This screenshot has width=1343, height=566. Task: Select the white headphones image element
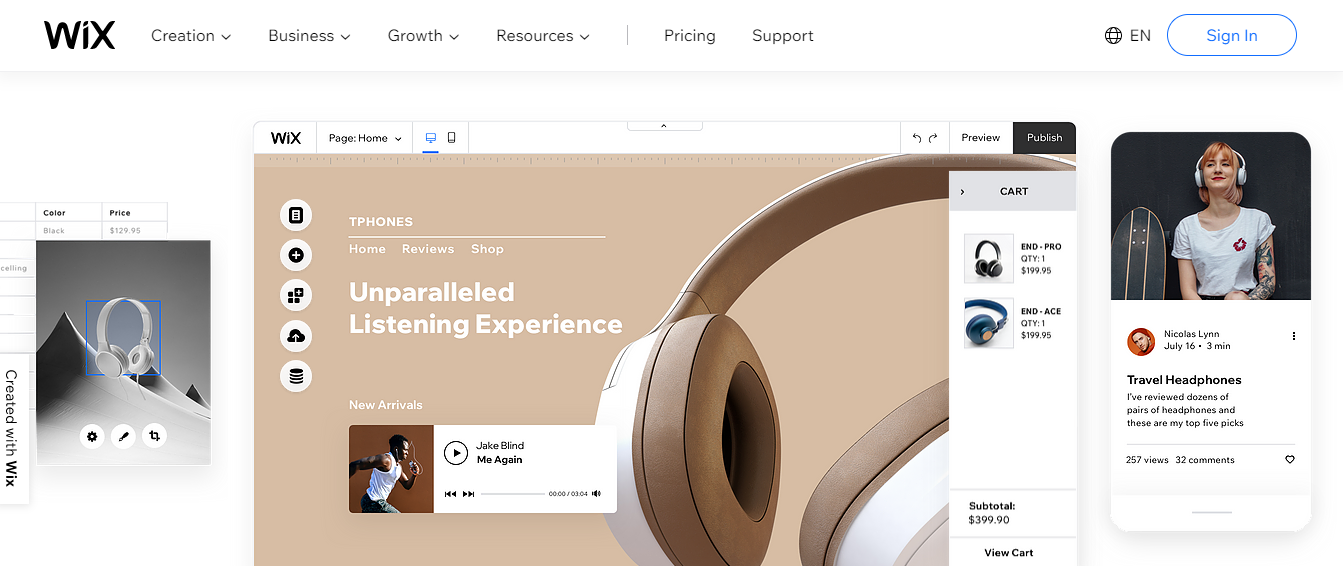123,338
